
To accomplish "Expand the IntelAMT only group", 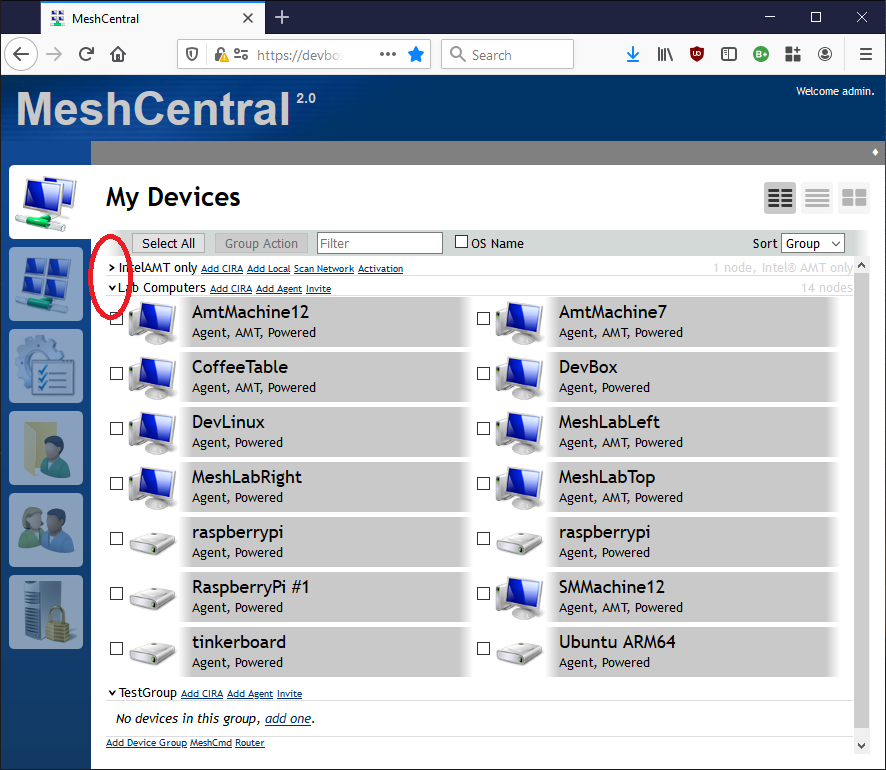I will click(113, 268).
